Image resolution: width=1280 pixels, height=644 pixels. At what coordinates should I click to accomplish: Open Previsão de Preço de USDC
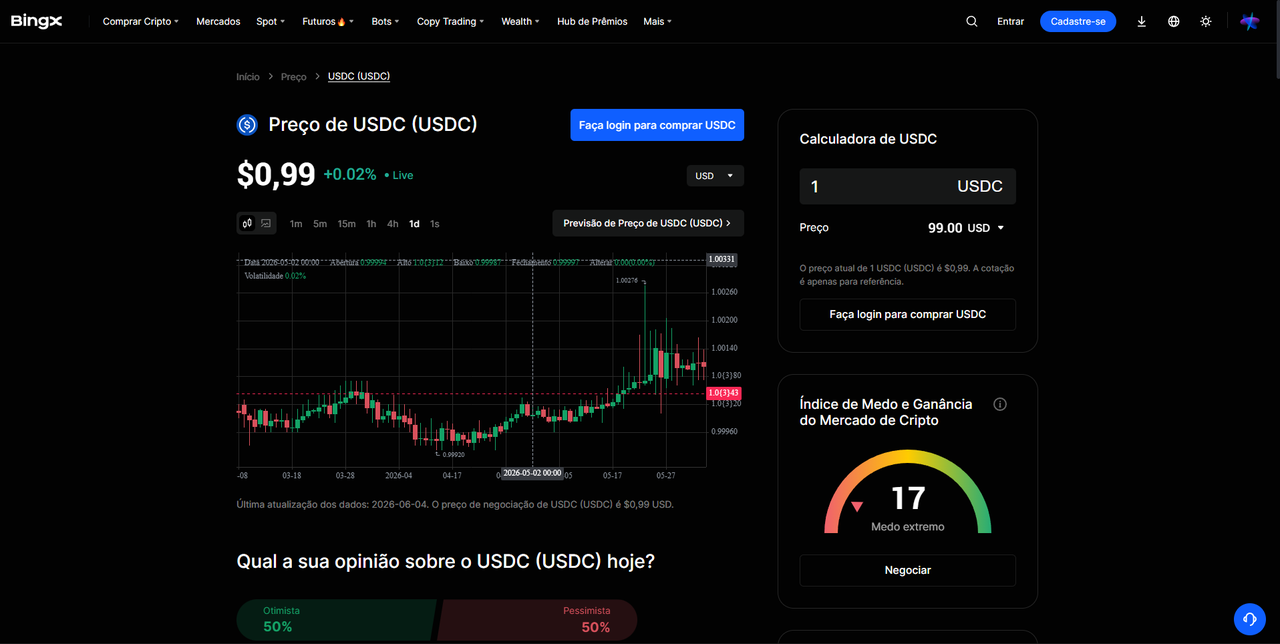(x=648, y=223)
